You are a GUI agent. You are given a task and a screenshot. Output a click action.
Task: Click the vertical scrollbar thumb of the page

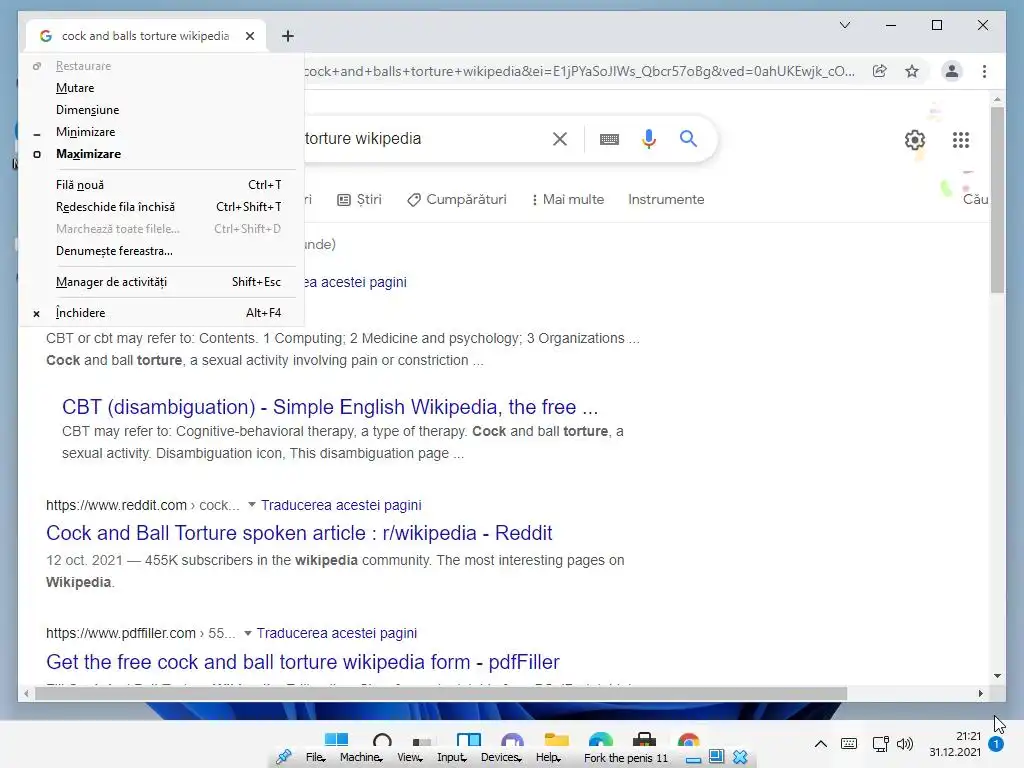(997, 200)
